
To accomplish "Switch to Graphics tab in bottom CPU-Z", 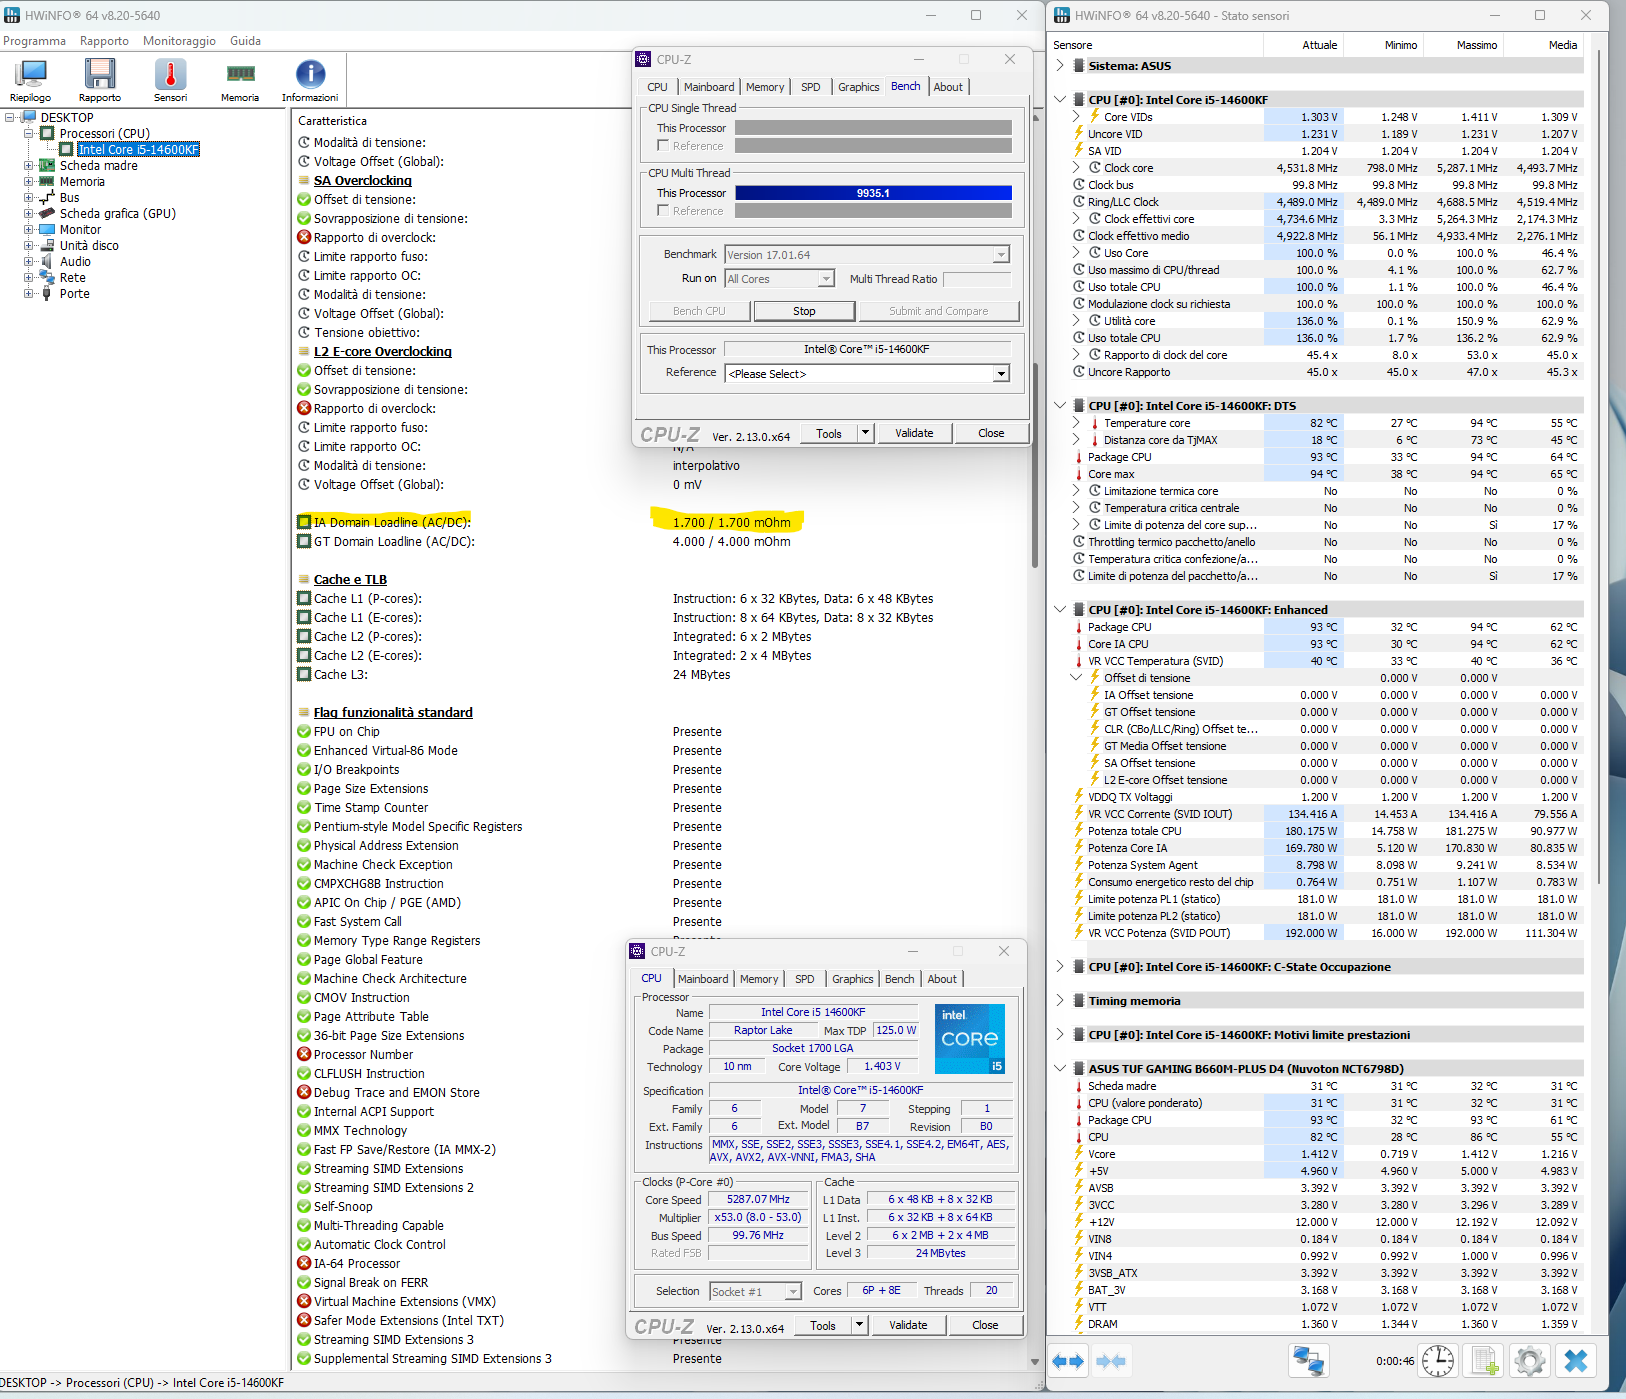I will click(x=853, y=979).
